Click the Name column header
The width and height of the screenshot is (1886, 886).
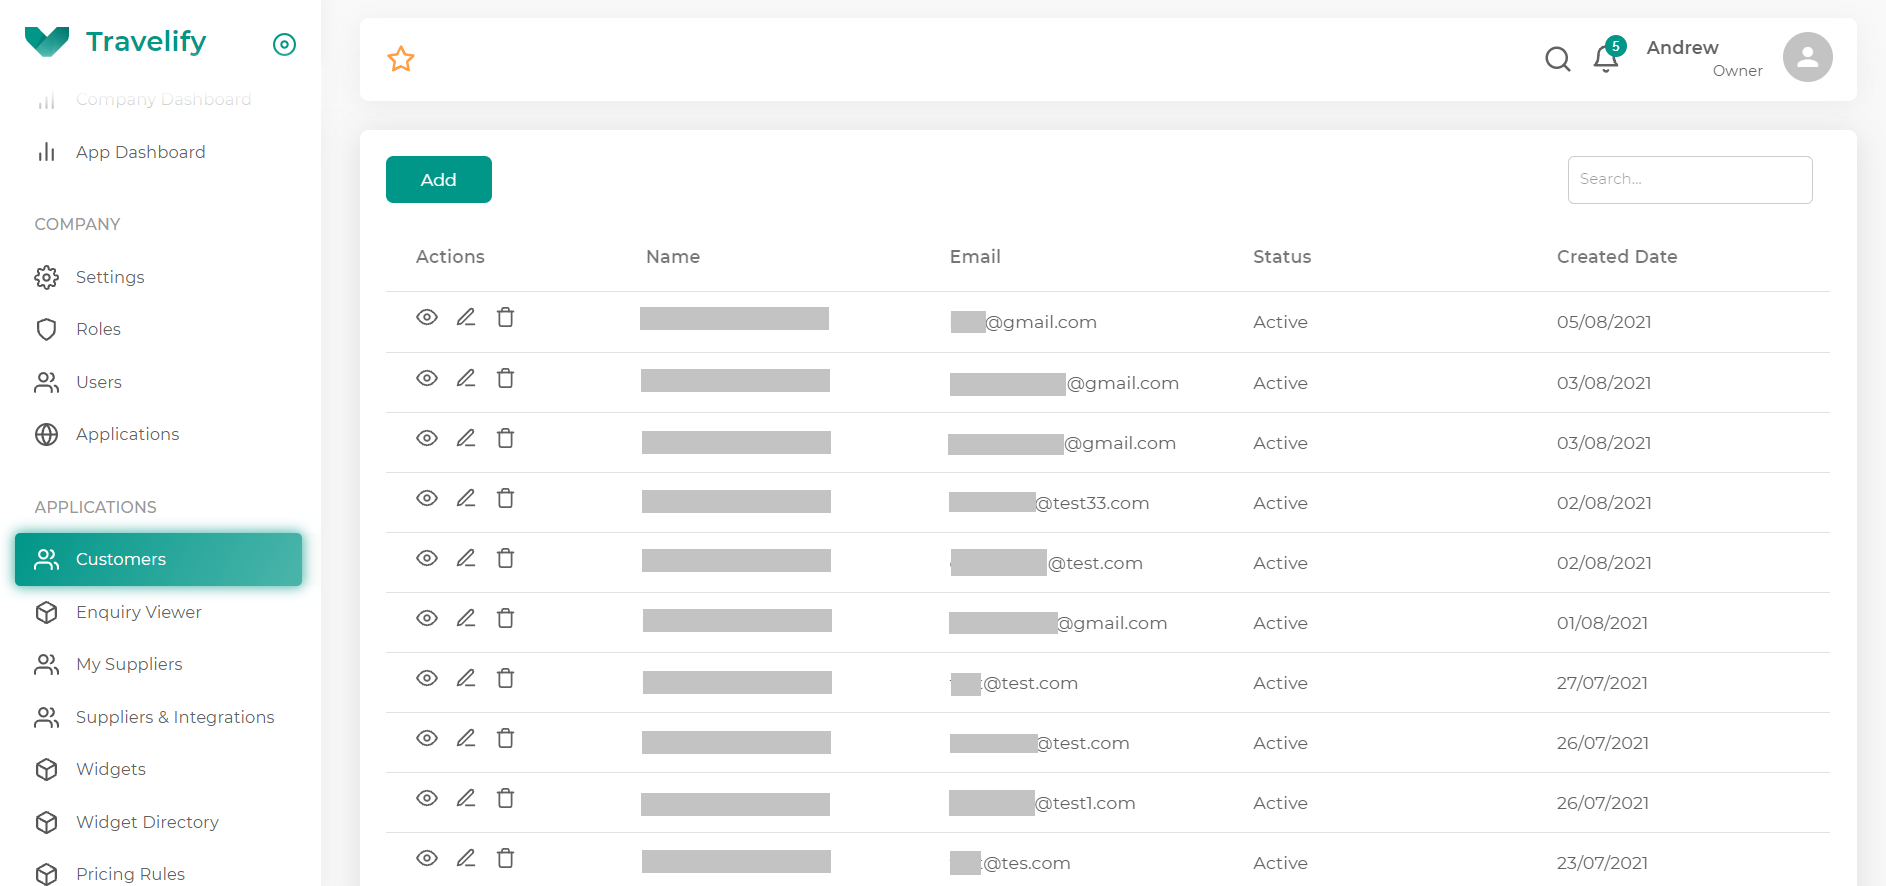click(673, 257)
